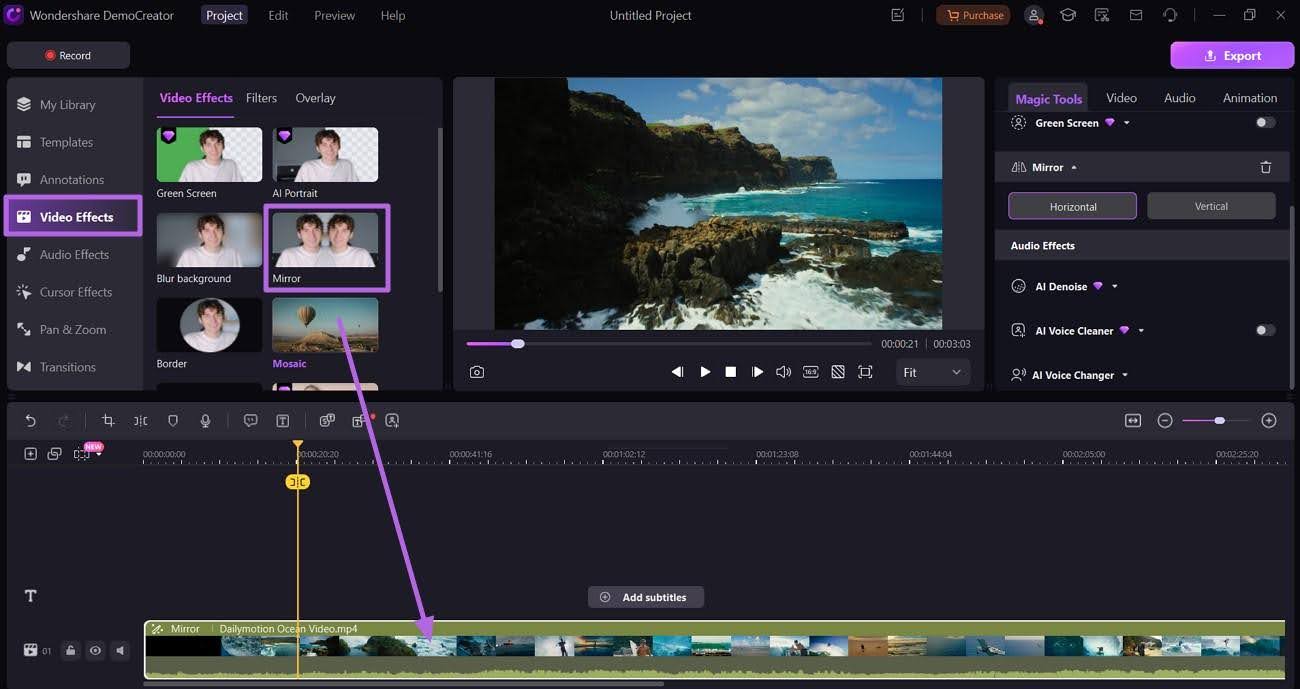This screenshot has width=1300, height=689.
Task: Open the Project menu
Action: tap(224, 15)
